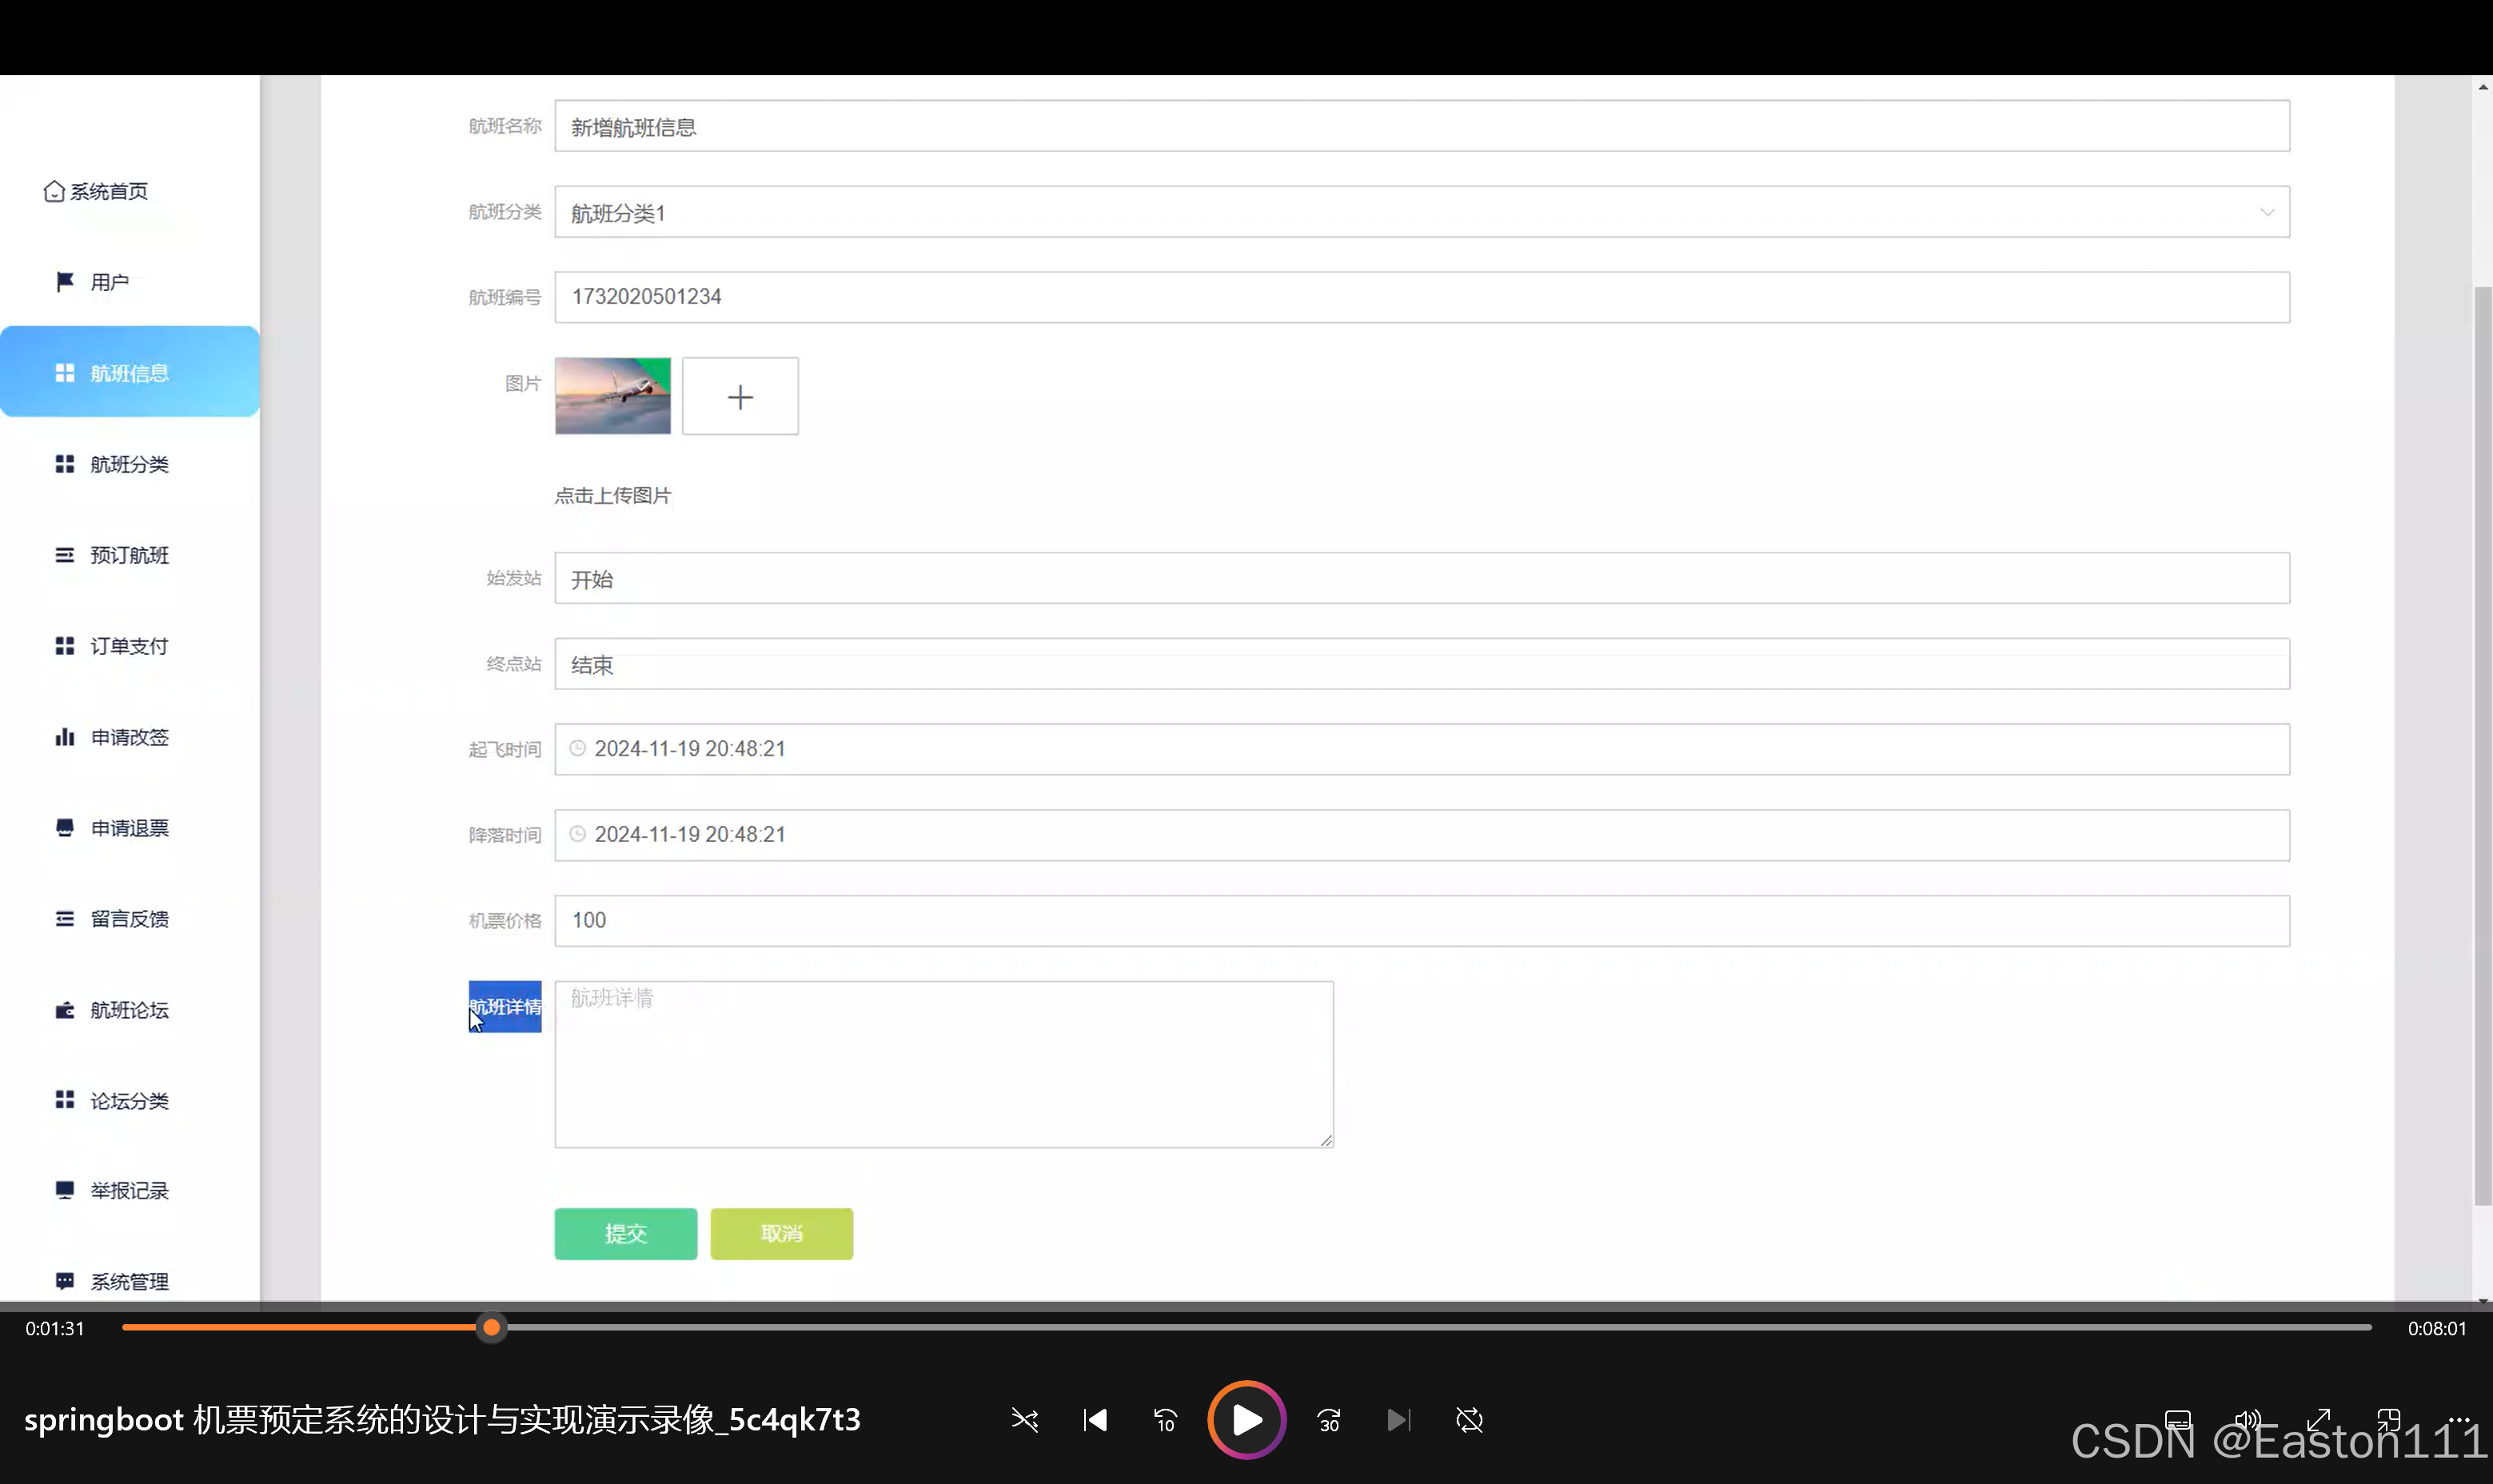2493x1484 pixels.
Task: Click the monitor icon beside 举报记录
Action: (x=65, y=1190)
